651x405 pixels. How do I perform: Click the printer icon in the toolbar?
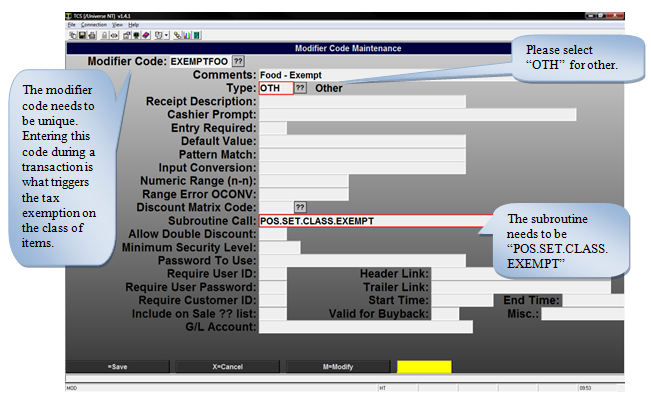92,35
